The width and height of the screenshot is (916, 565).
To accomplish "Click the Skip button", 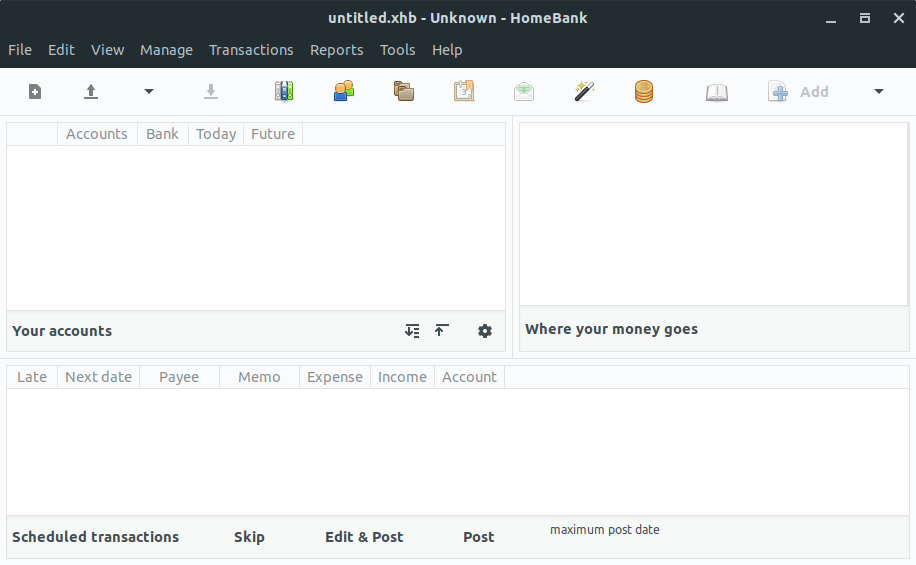I will click(249, 537).
